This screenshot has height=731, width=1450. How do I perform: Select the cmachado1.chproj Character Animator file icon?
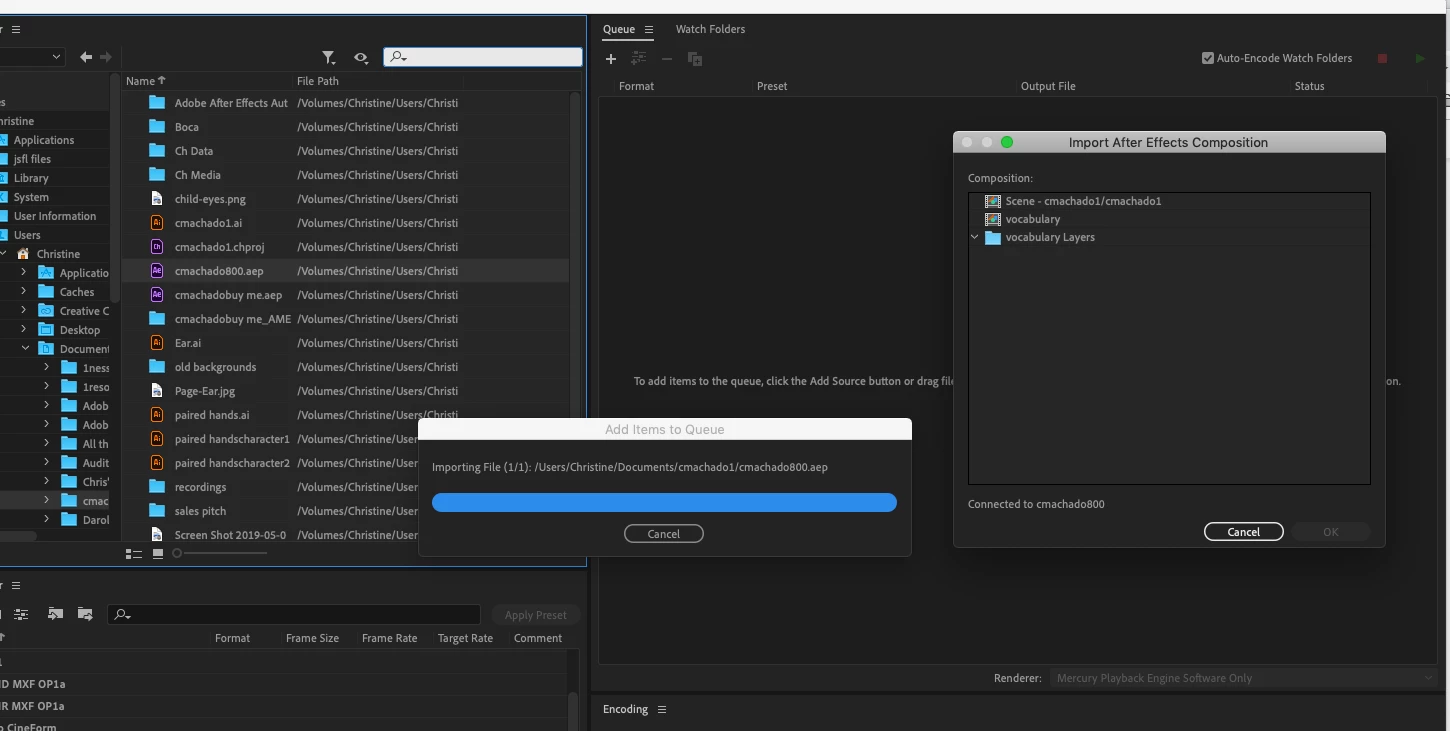click(157, 247)
